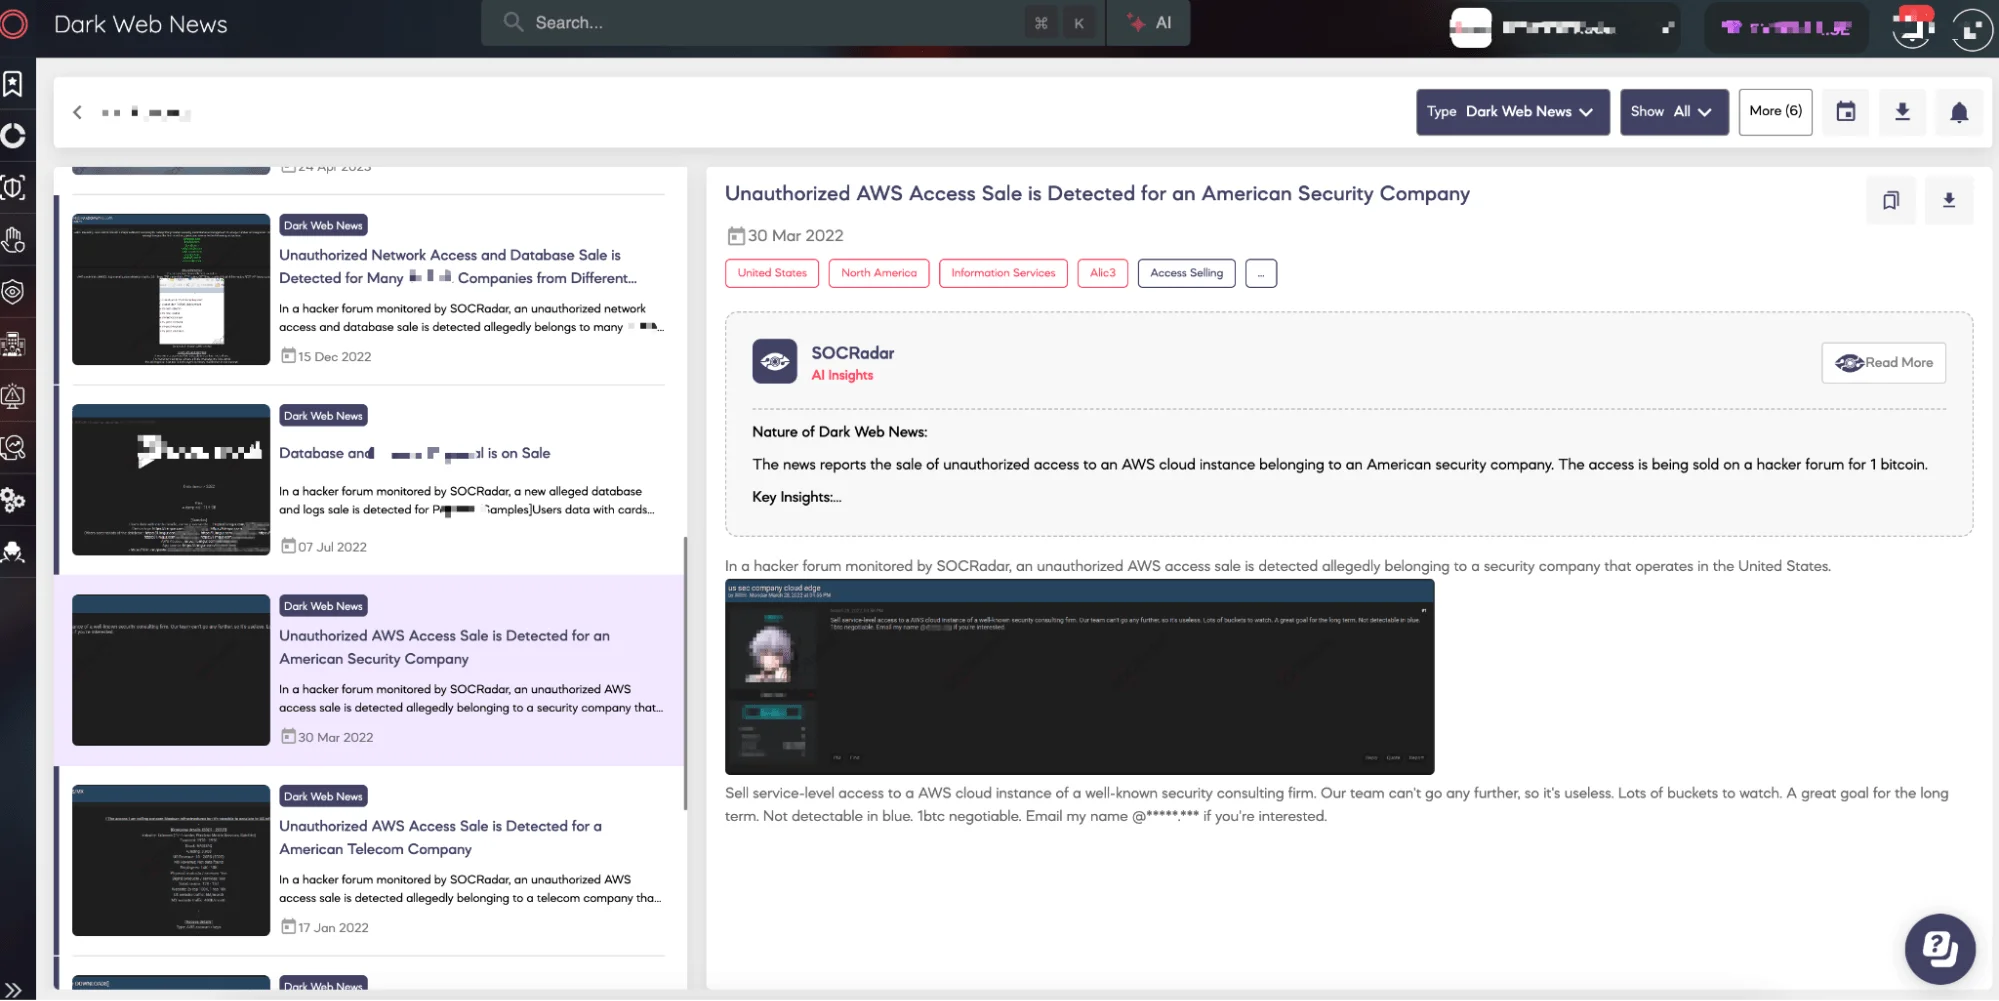1999x1001 pixels.
Task: Expand the Key Insights section
Action: (797, 497)
